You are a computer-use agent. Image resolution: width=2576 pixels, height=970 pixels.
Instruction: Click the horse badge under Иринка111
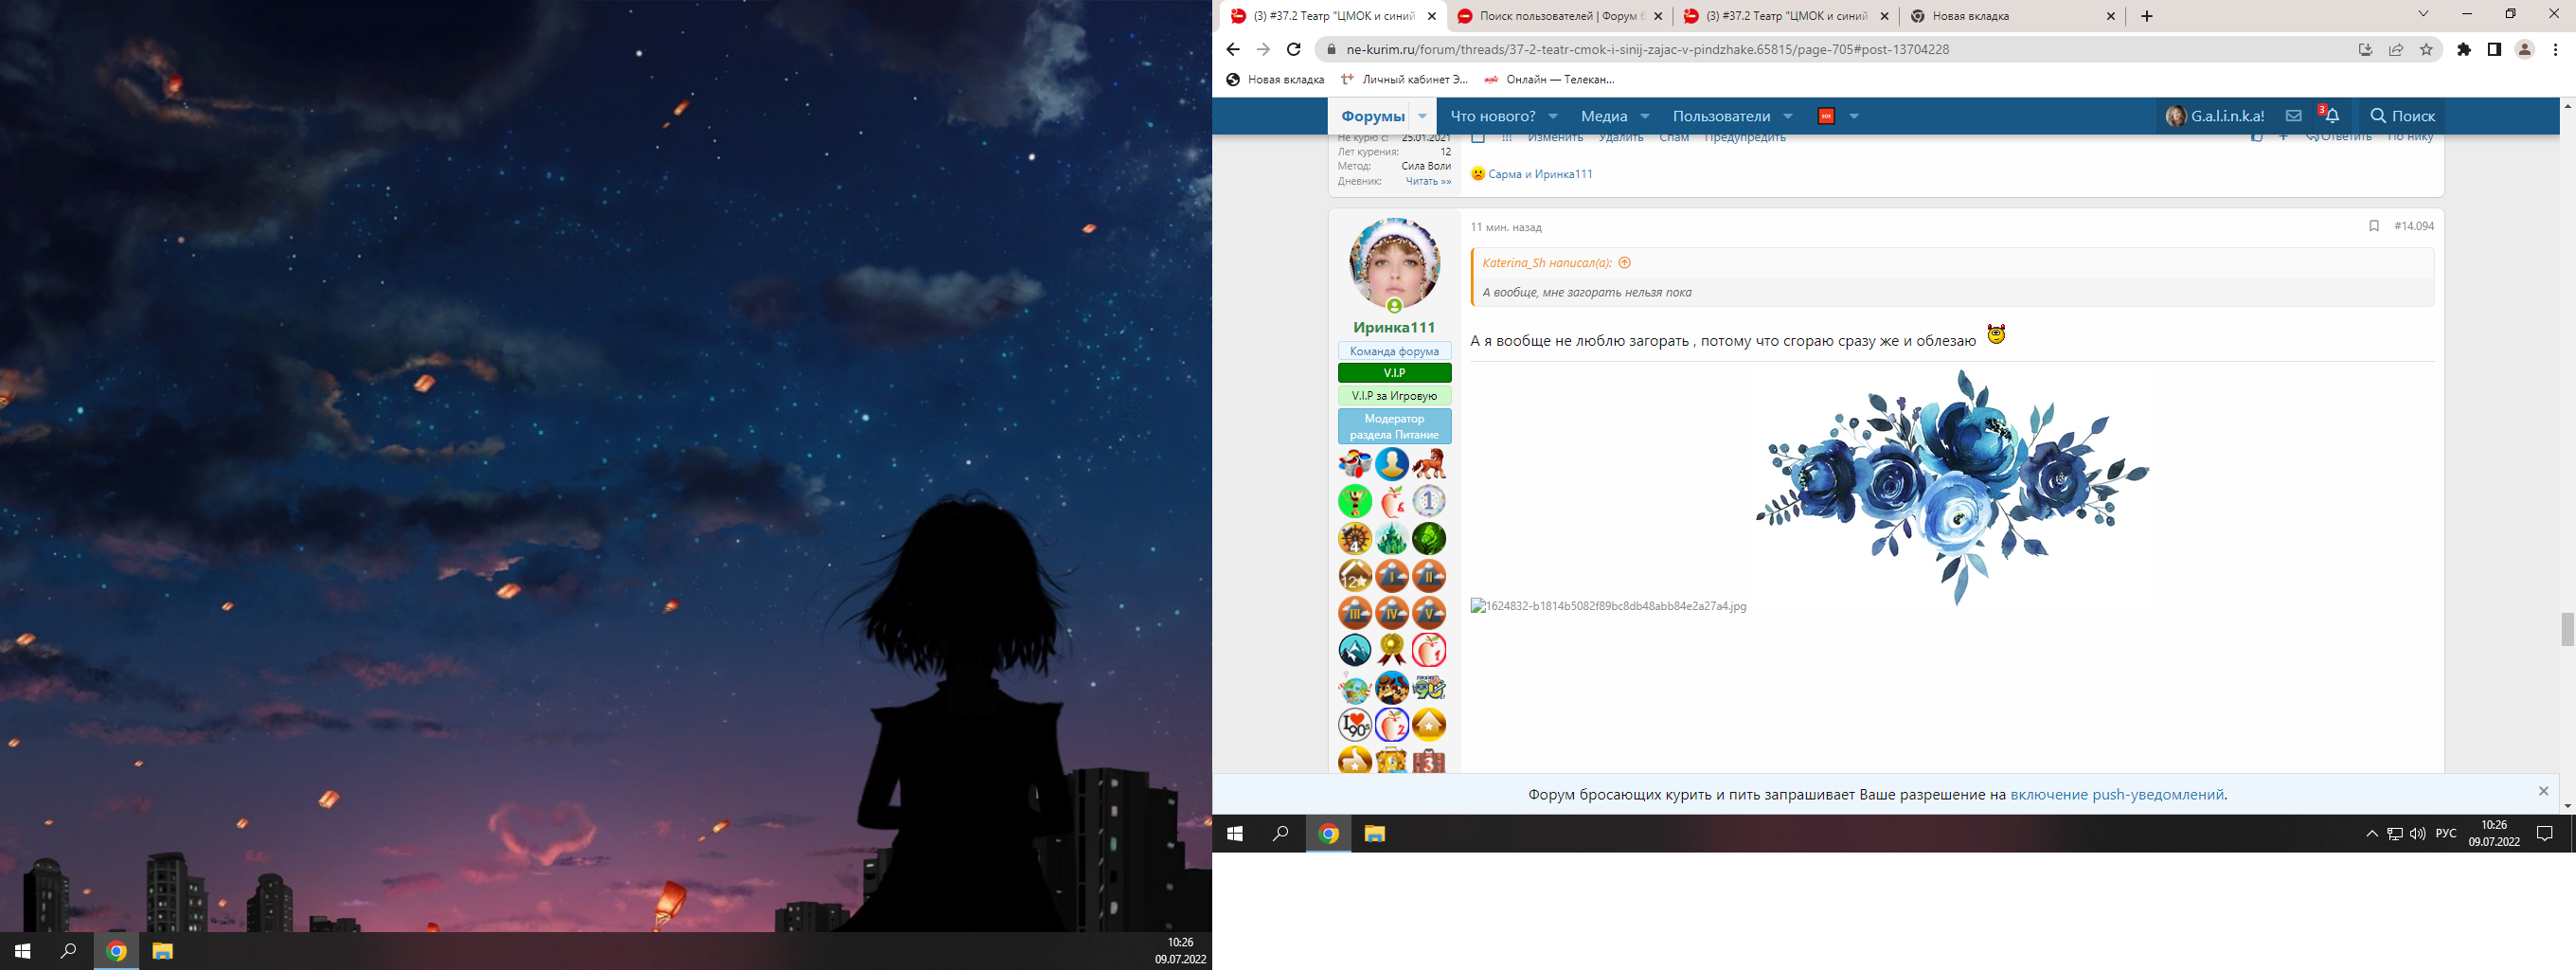pos(1429,464)
